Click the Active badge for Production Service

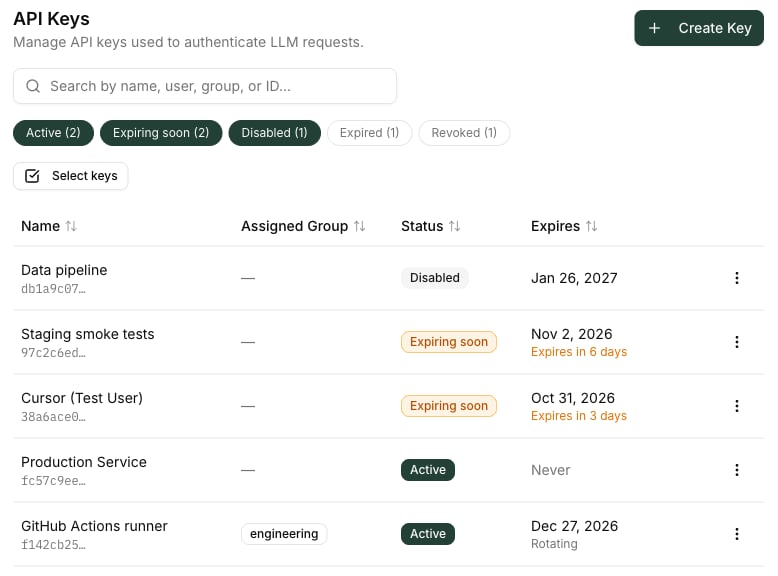[x=428, y=470]
